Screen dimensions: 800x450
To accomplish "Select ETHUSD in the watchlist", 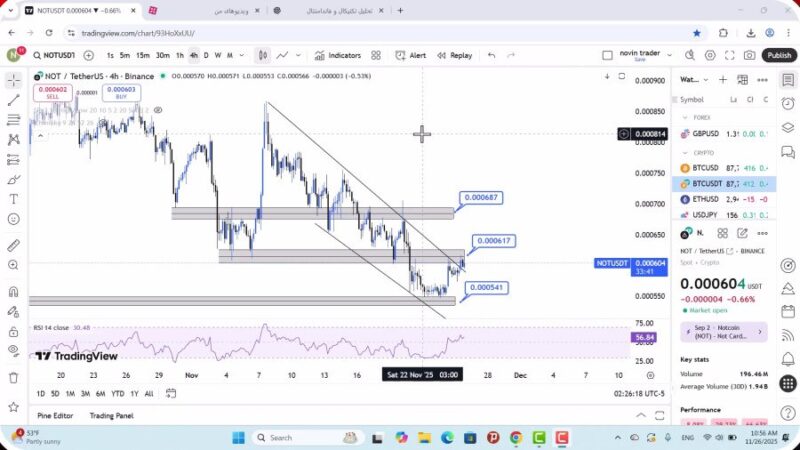I will click(705, 199).
